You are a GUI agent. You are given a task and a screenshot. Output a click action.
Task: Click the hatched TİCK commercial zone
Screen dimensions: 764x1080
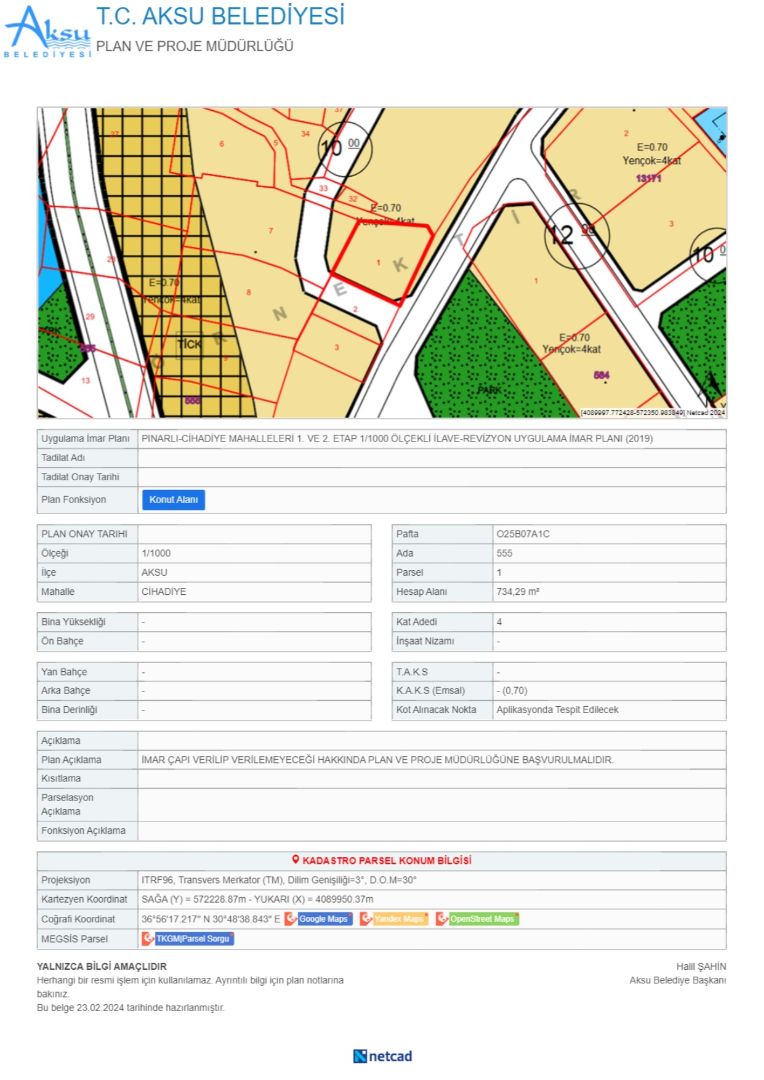[189, 344]
